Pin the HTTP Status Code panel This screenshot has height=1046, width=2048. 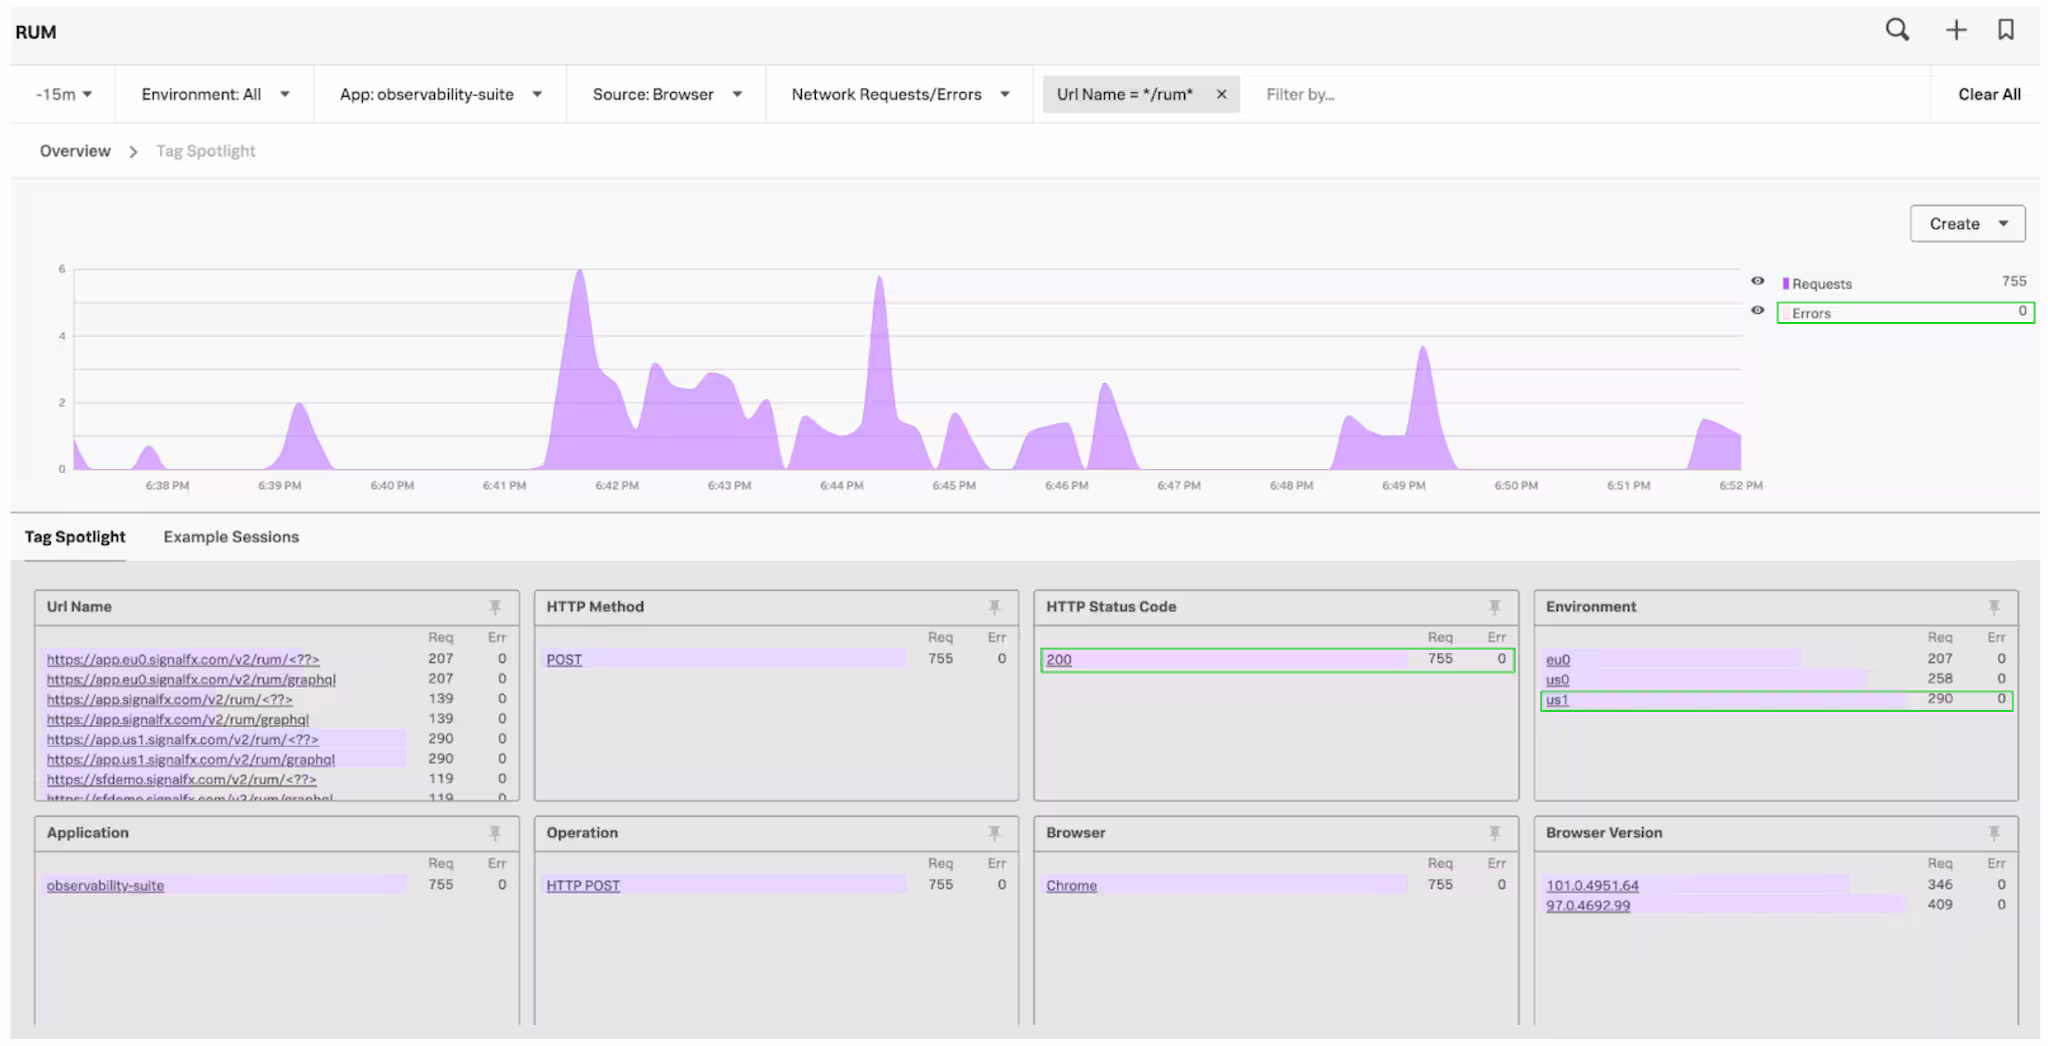[x=1494, y=607]
